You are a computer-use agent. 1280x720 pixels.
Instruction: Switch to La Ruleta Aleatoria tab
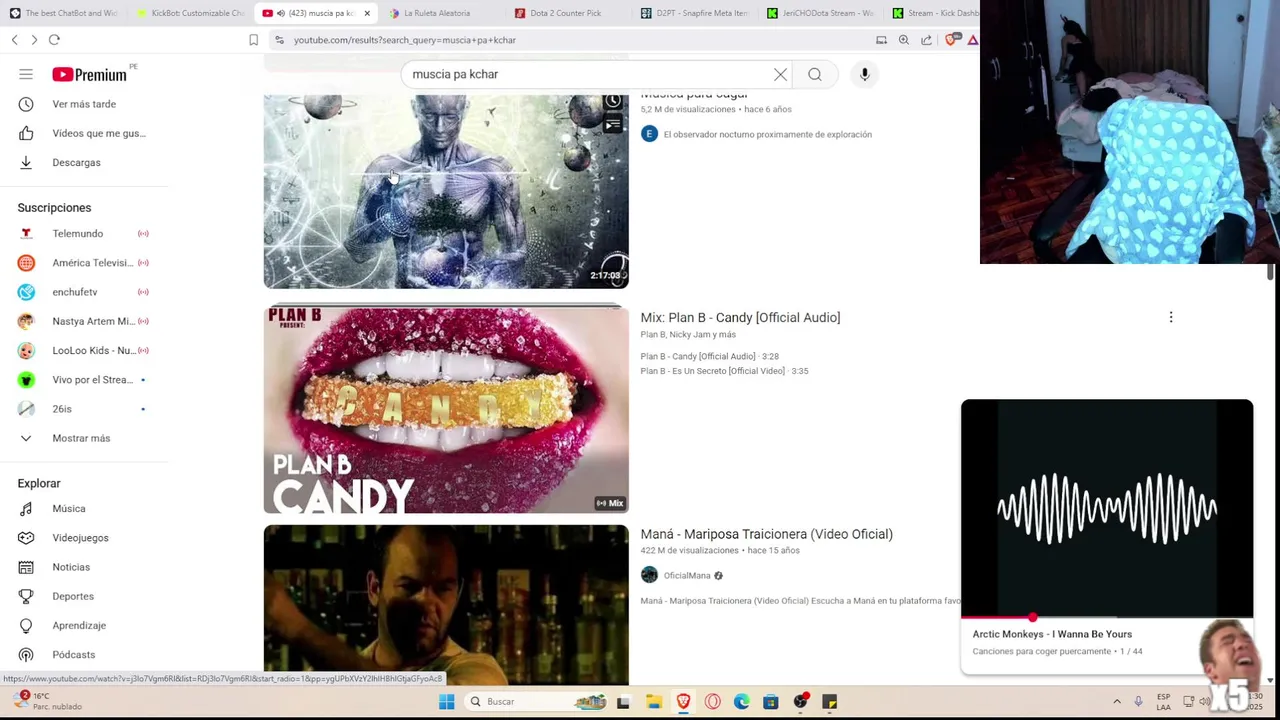tap(436, 13)
